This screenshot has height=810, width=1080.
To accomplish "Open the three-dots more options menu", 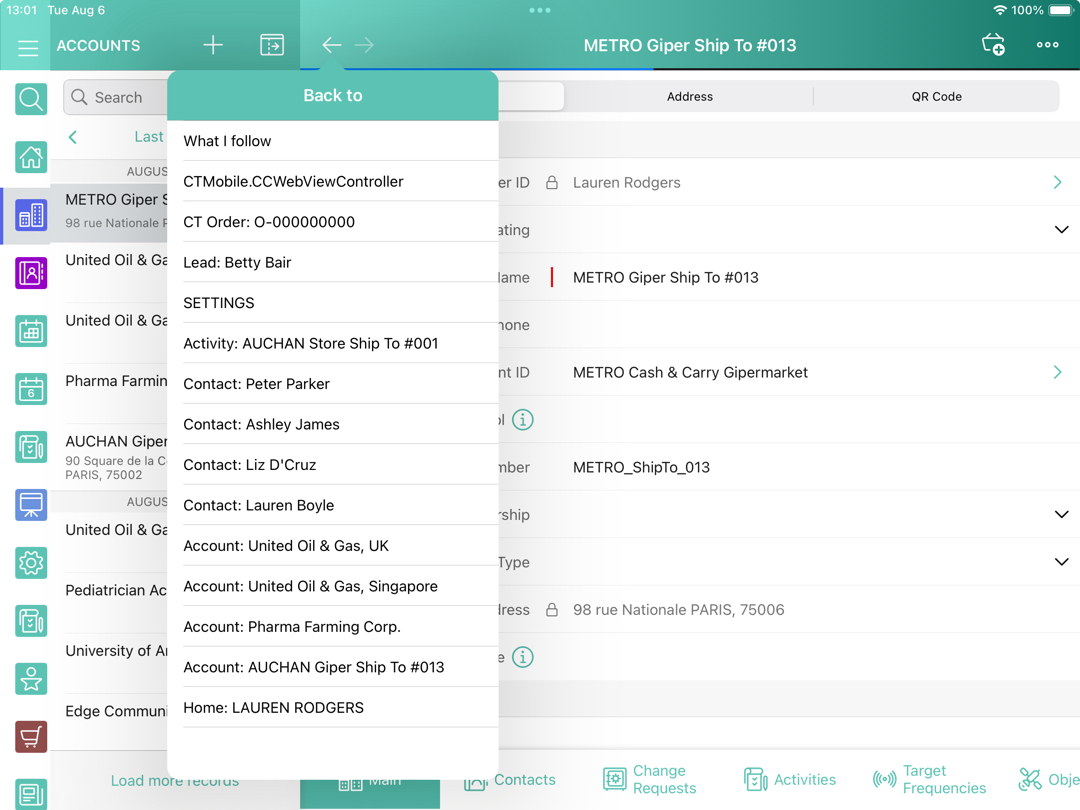I will pos(1047,45).
